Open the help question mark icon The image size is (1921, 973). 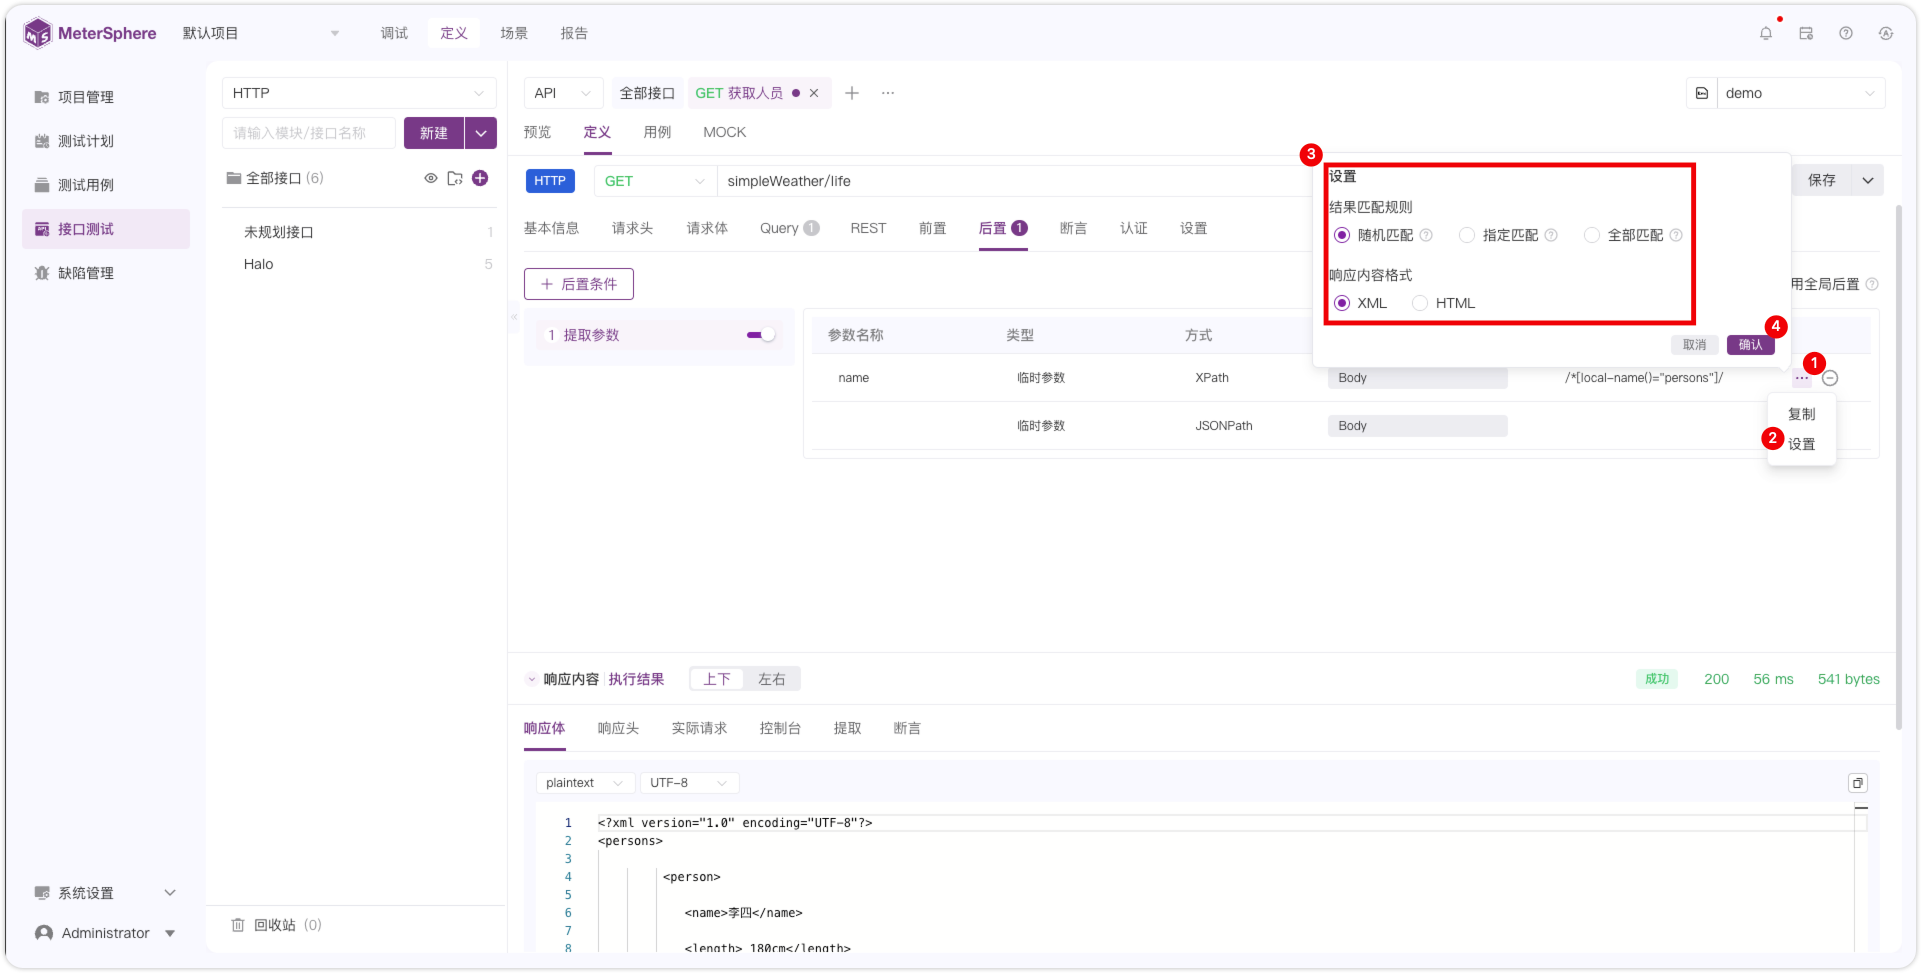1846,33
